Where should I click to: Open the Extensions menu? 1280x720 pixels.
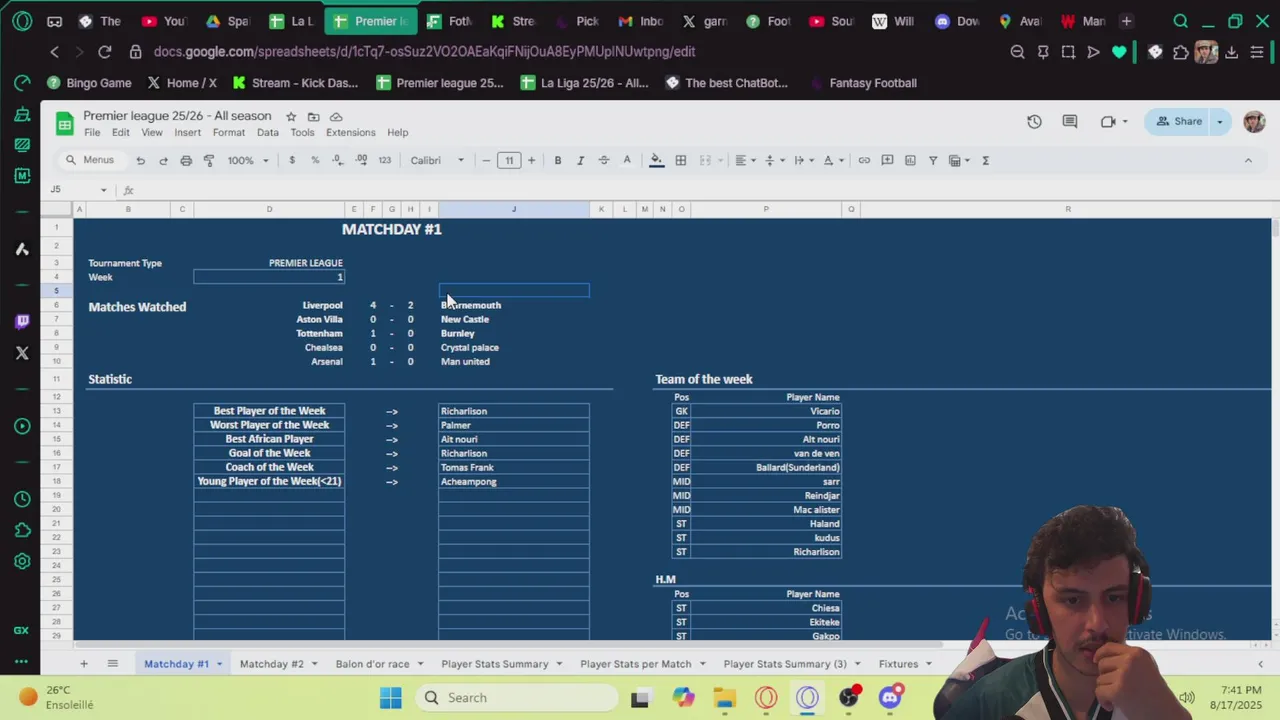[x=350, y=133]
